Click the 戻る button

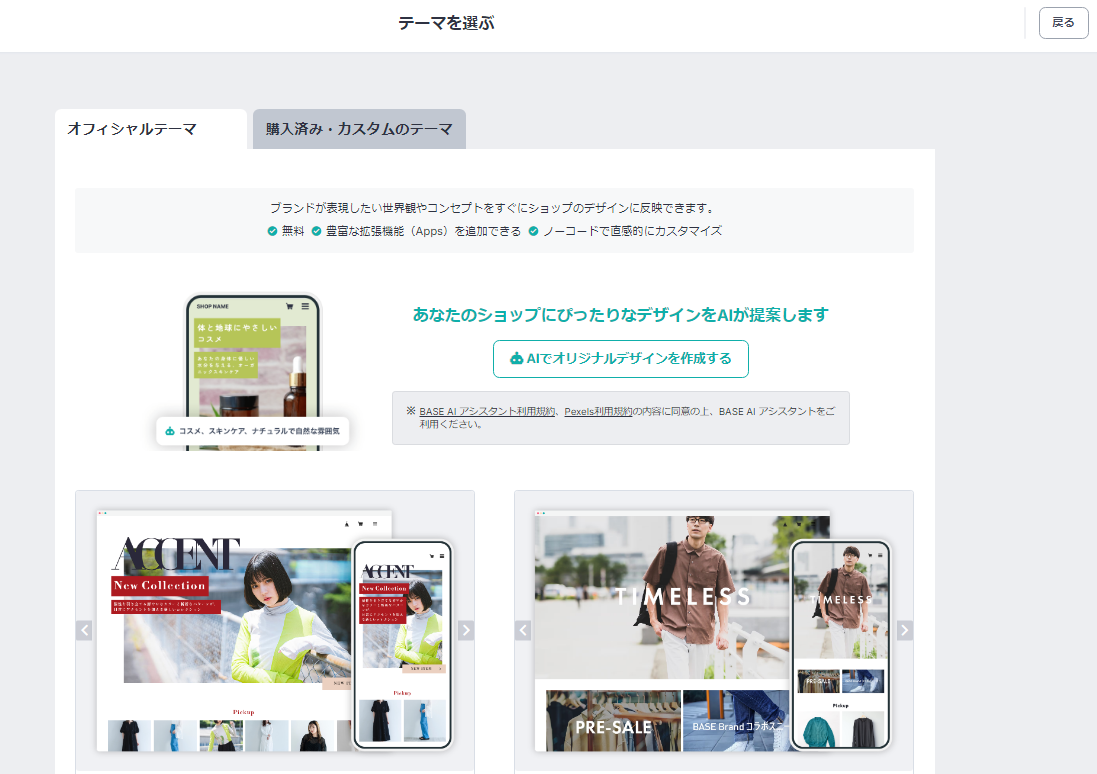click(x=1063, y=23)
